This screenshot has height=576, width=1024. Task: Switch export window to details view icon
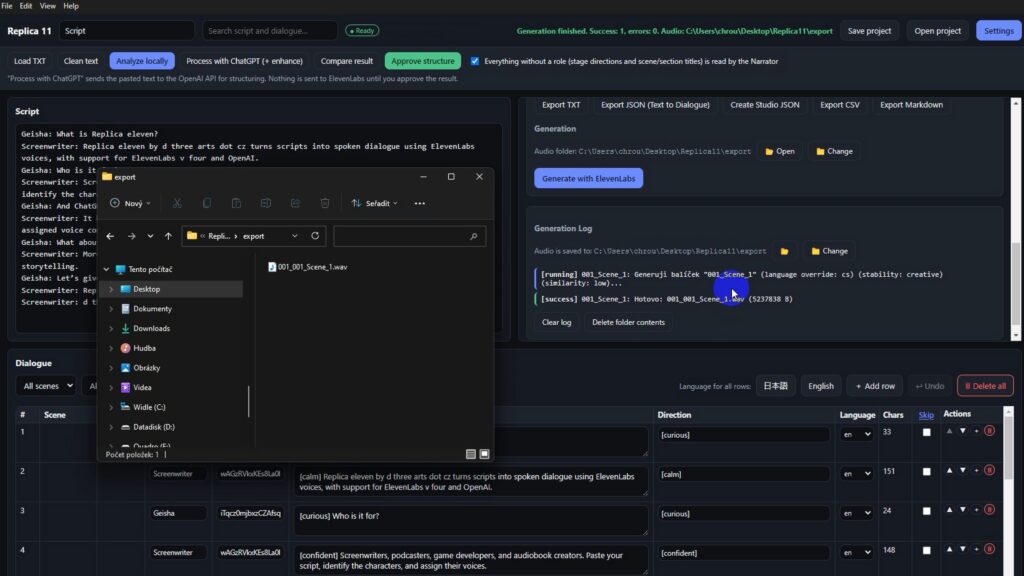coord(471,454)
